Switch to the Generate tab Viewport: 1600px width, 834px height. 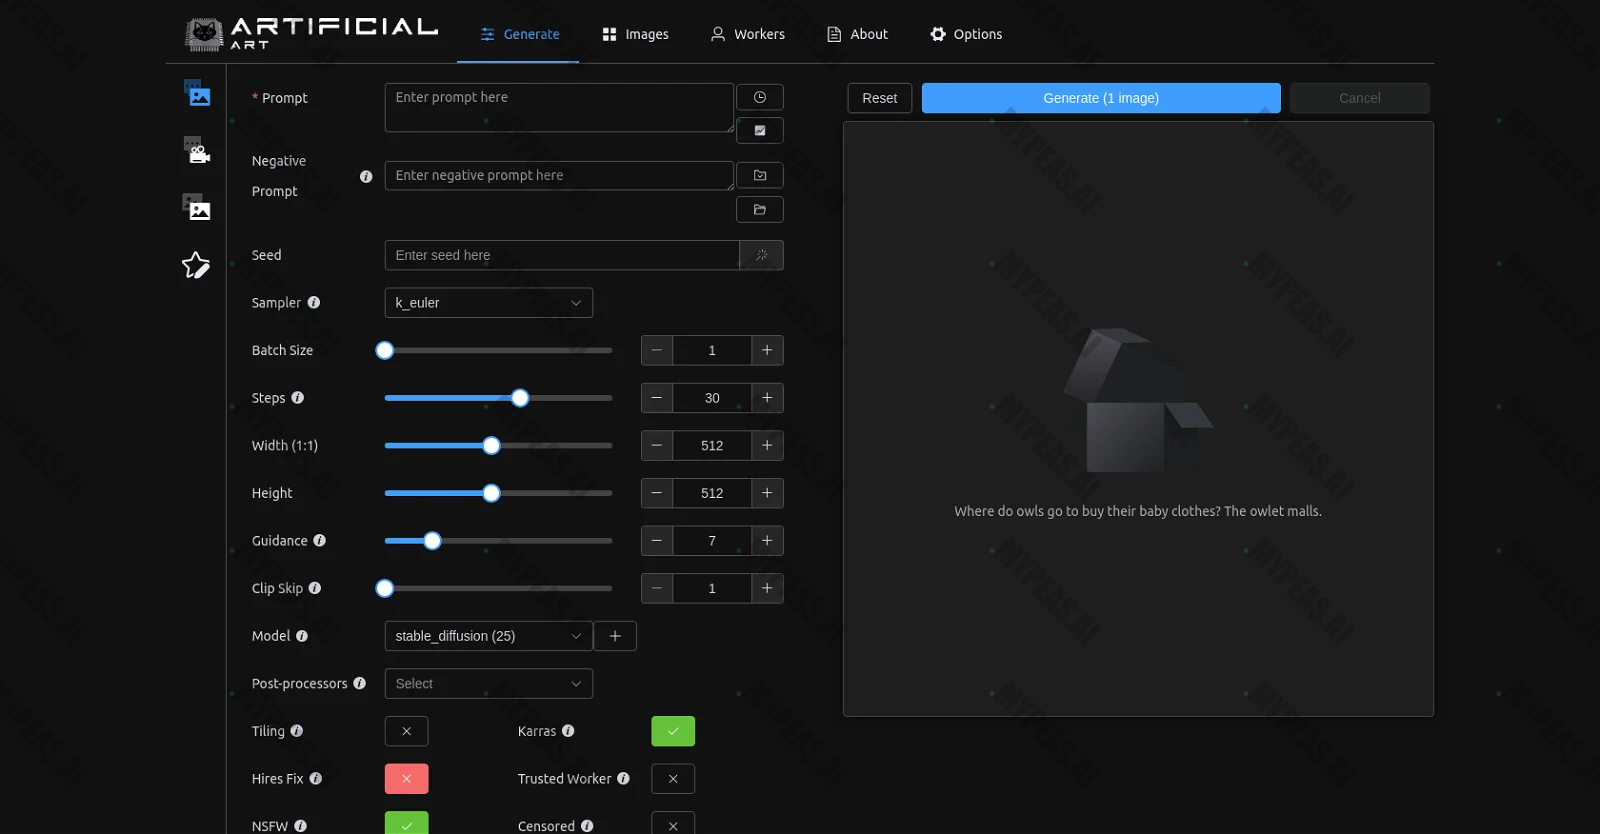coord(519,34)
